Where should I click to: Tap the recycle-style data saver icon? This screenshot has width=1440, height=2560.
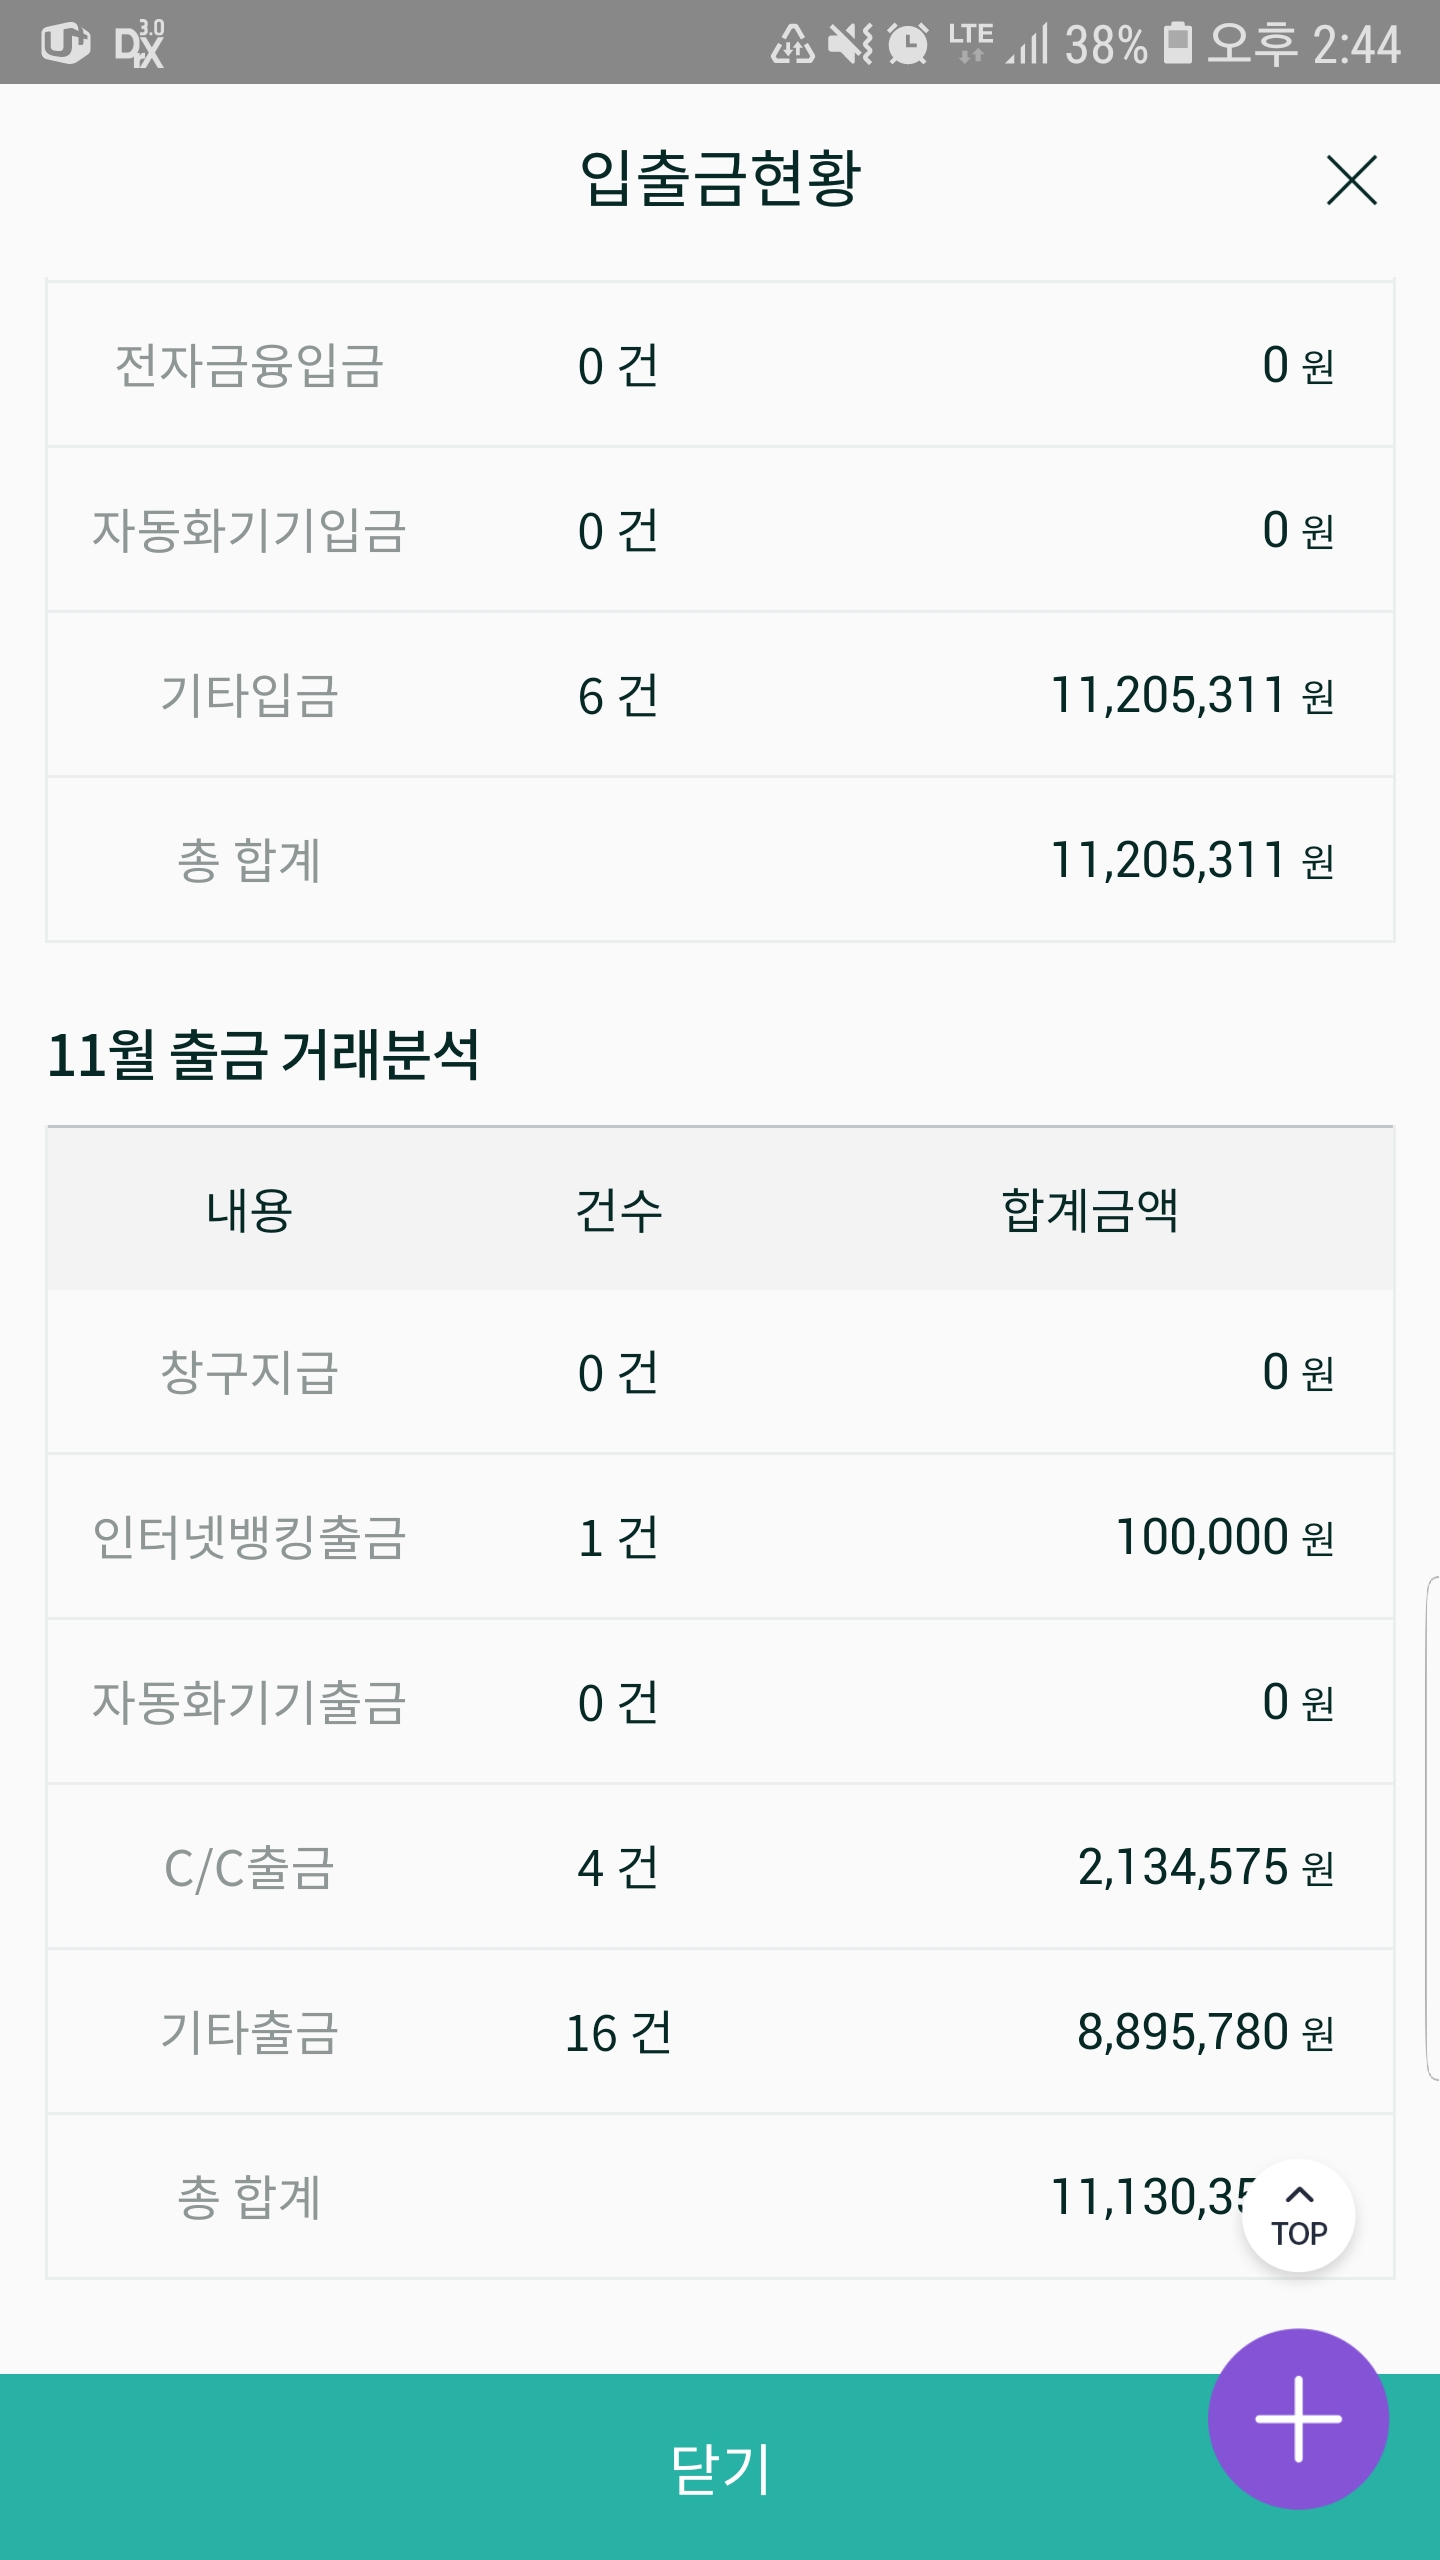[792, 43]
